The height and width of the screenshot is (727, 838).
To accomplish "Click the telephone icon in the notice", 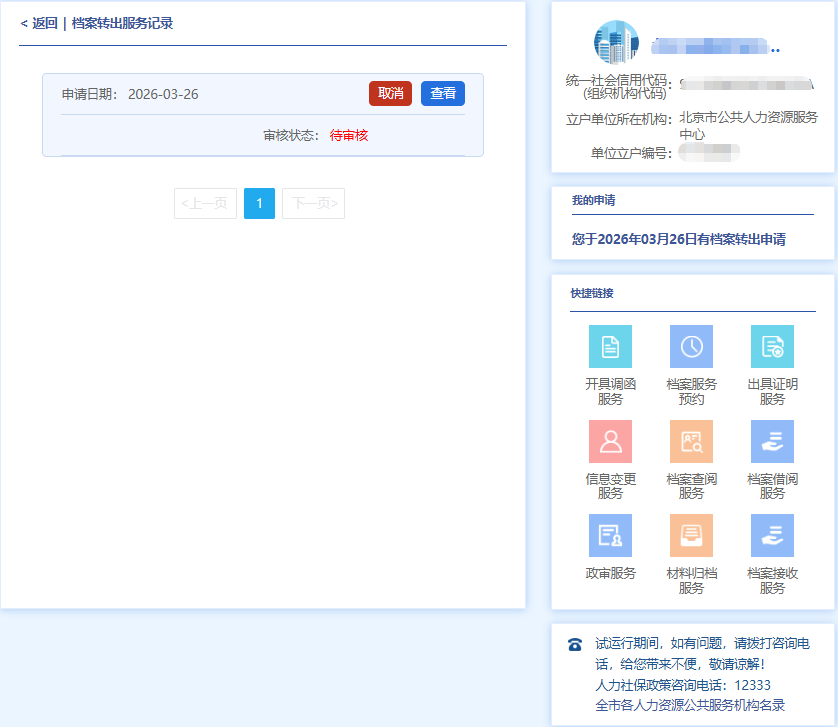I will (575, 645).
